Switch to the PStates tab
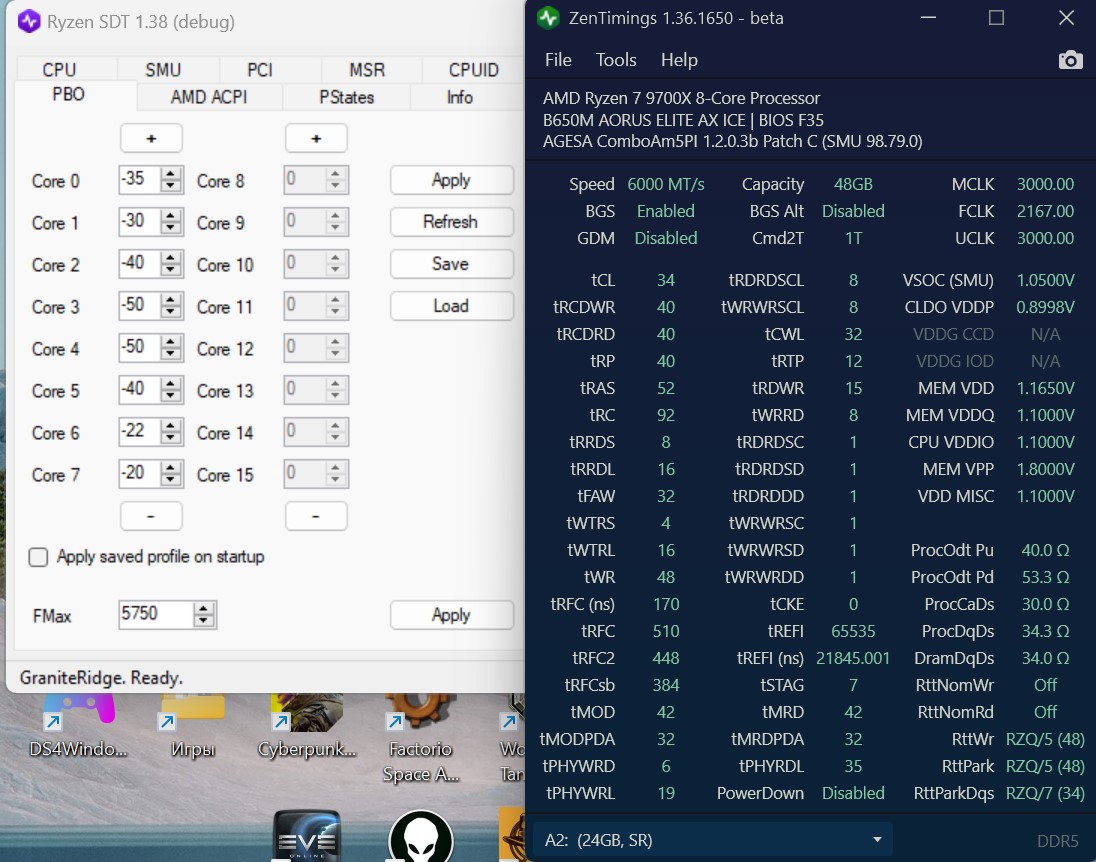This screenshot has width=1096, height=862. pos(346,97)
